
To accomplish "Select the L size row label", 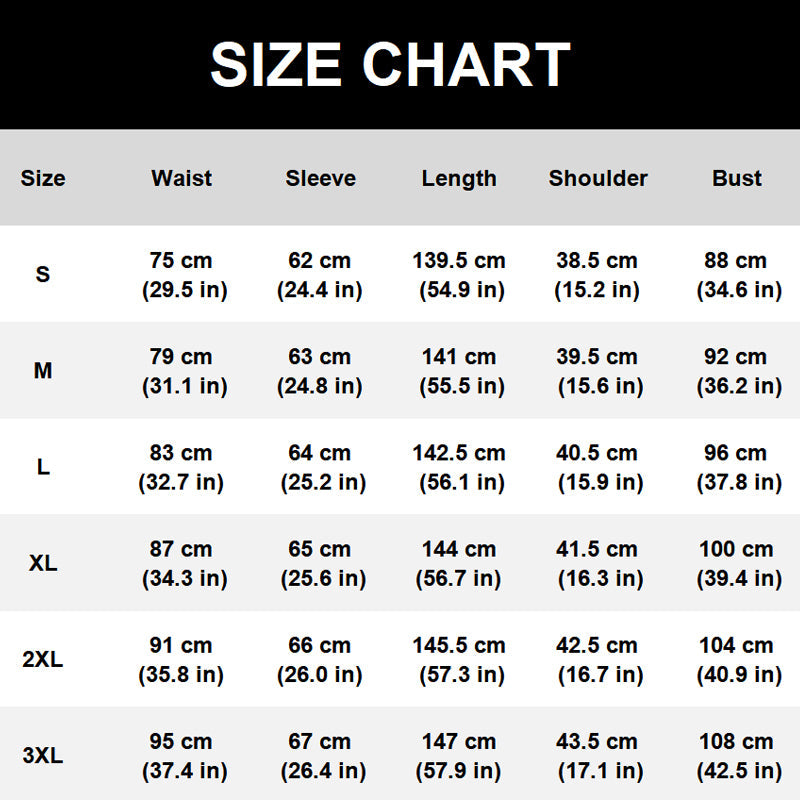I will [x=43, y=467].
